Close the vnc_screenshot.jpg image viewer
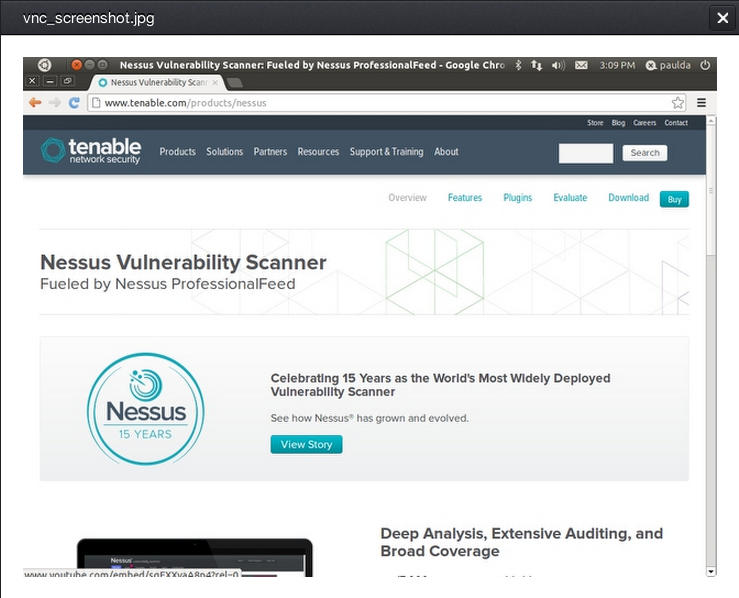739x598 pixels. (x=722, y=18)
